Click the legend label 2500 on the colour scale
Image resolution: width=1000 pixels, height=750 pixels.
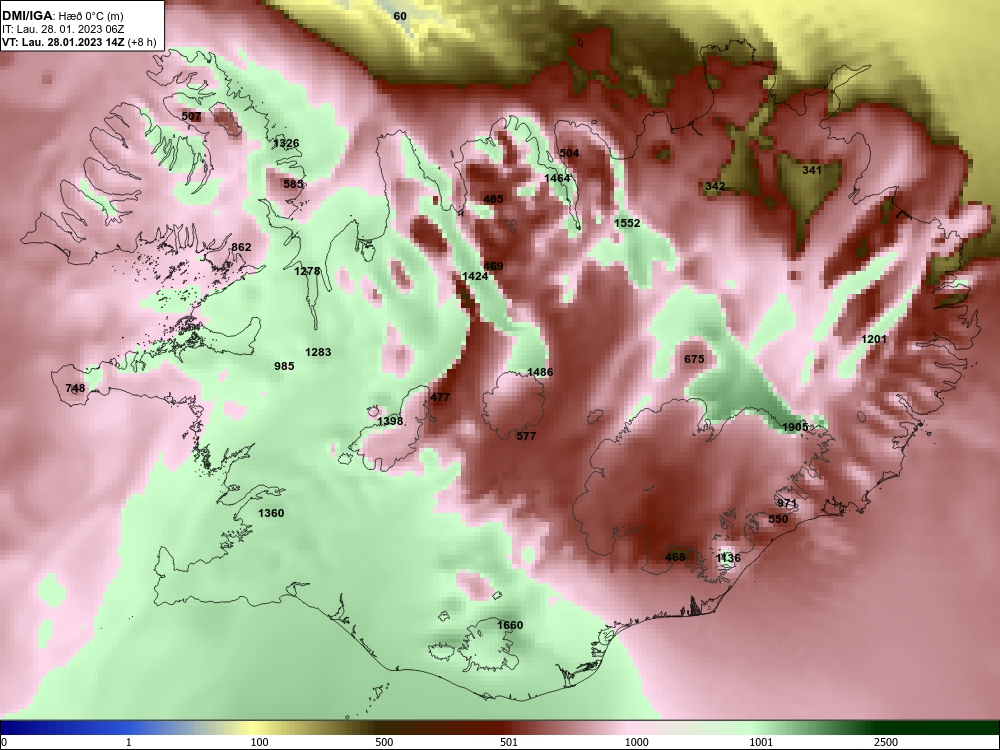coord(886,742)
